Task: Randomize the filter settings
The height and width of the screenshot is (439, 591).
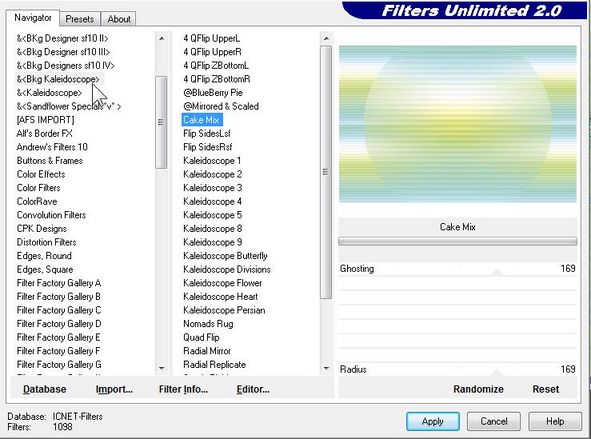Action: tap(478, 389)
